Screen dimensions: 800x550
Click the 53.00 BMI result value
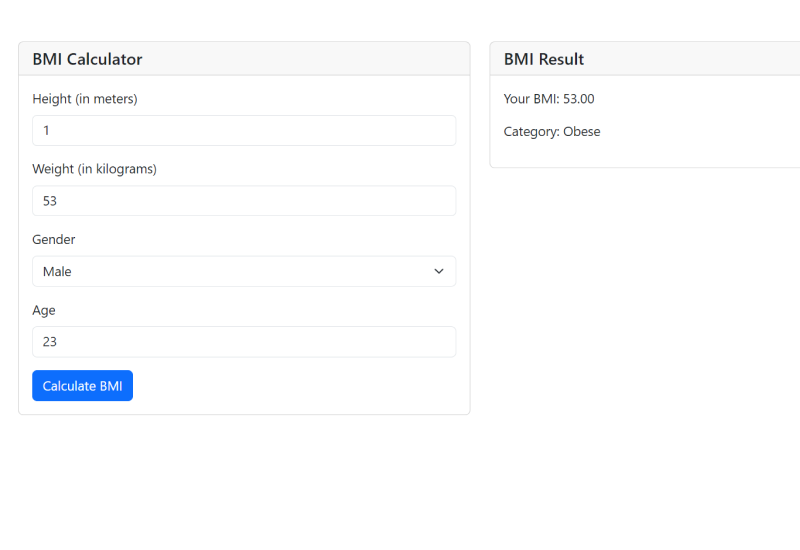tap(579, 99)
